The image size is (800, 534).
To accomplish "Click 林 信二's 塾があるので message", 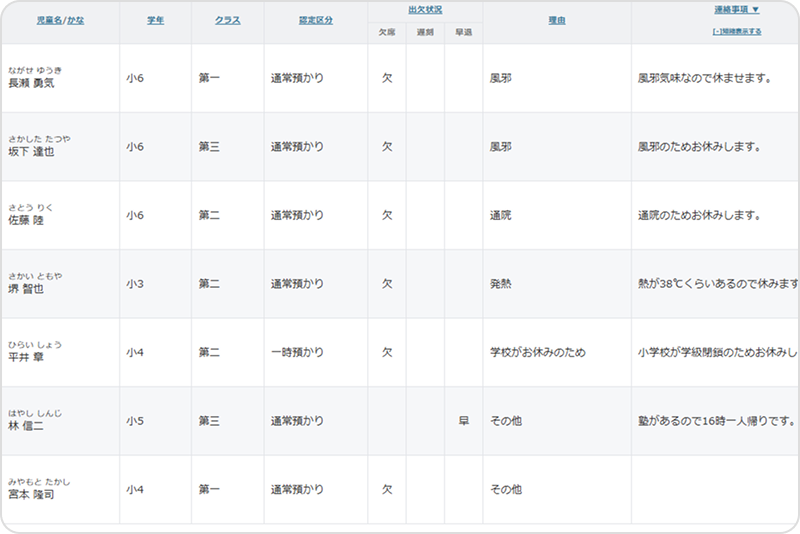I will pyautogui.click(x=716, y=421).
